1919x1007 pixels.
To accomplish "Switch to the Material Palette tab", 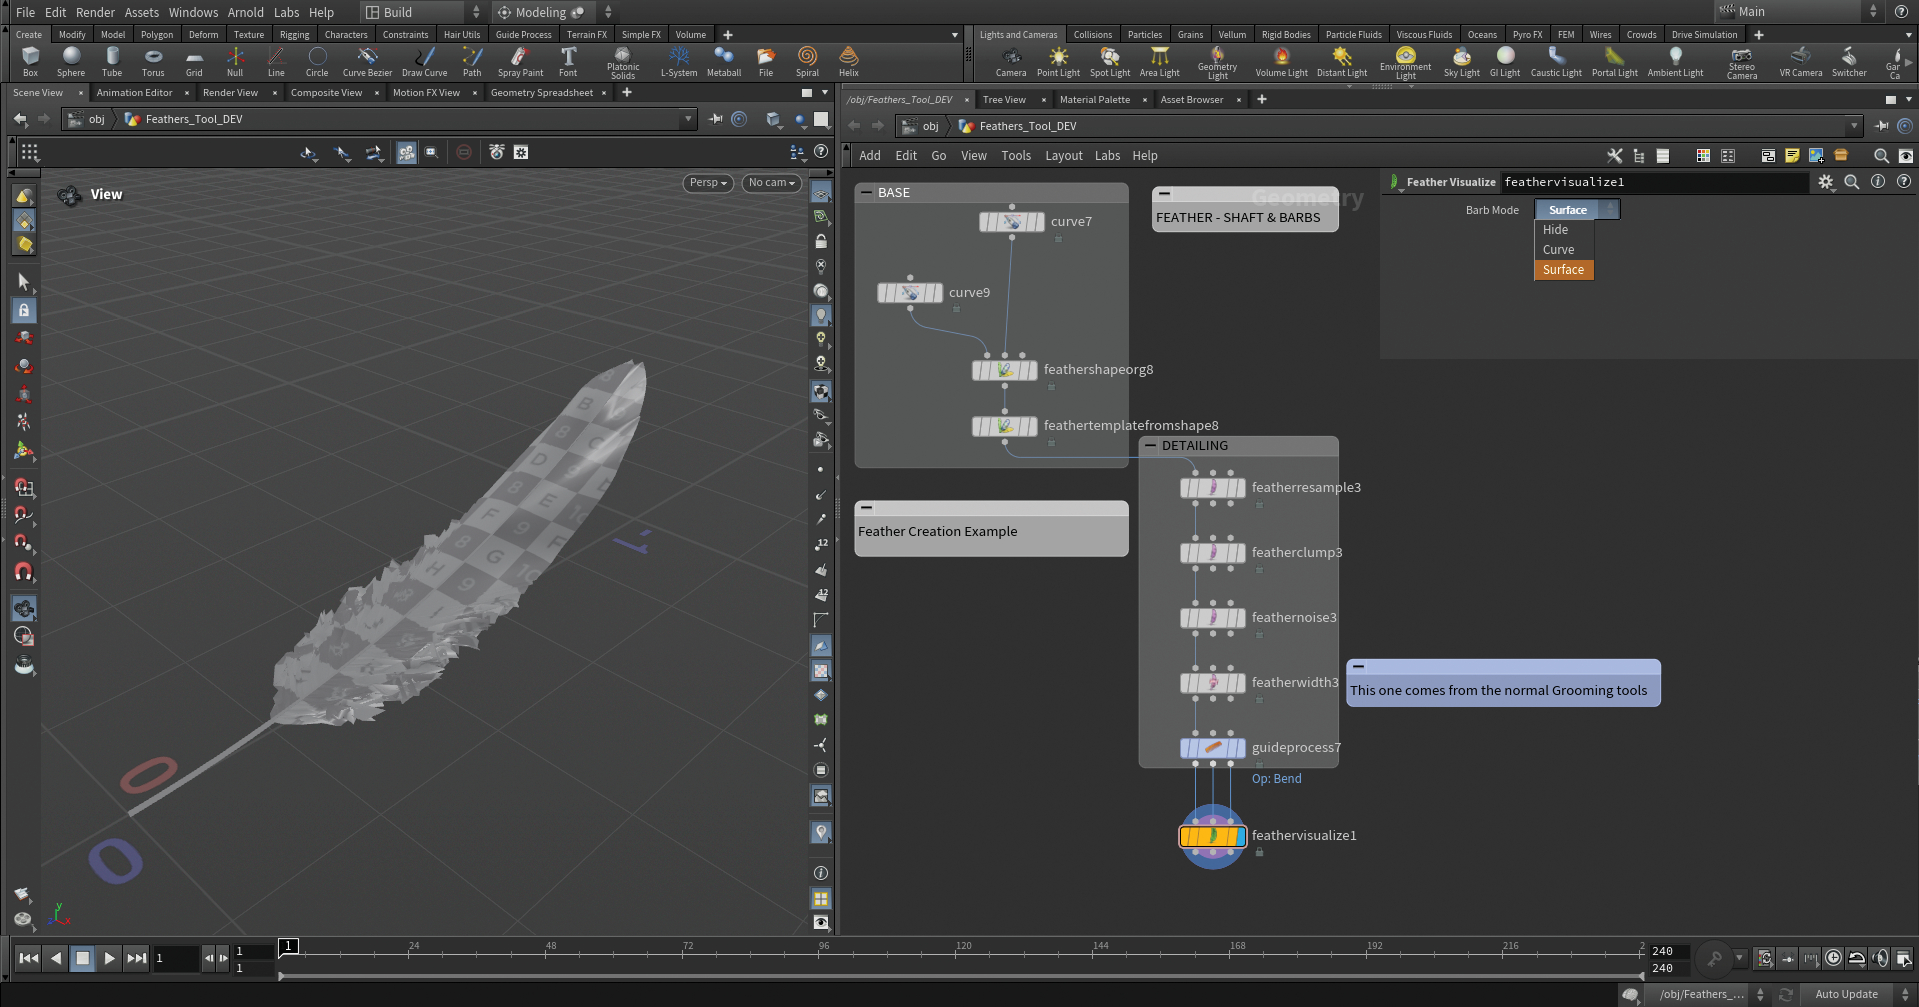I will (x=1095, y=99).
